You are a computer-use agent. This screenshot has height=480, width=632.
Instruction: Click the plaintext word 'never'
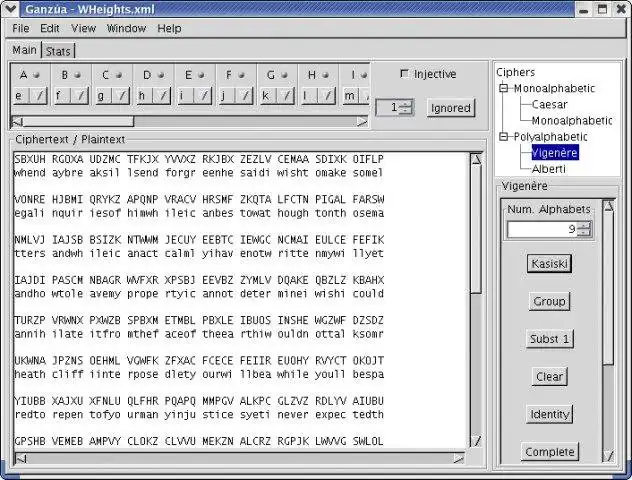[x=293, y=415]
